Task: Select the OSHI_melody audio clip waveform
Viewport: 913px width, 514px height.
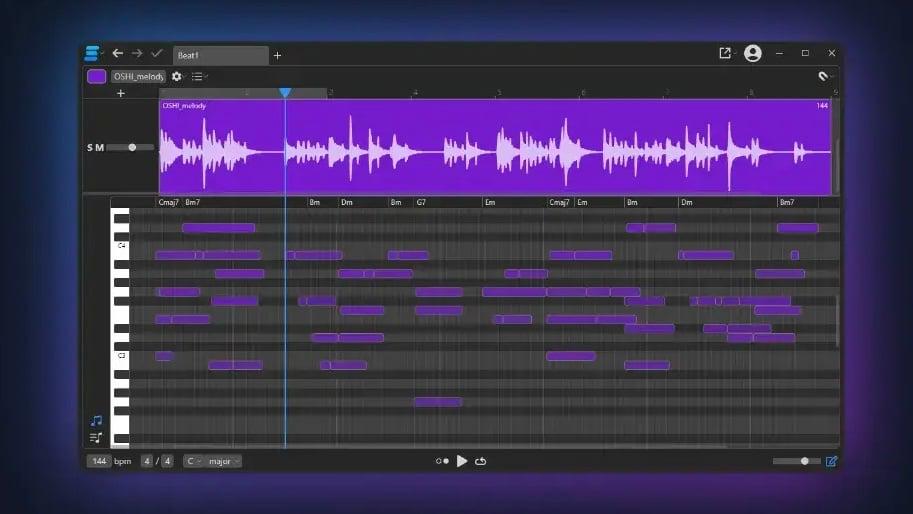Action: [495, 147]
